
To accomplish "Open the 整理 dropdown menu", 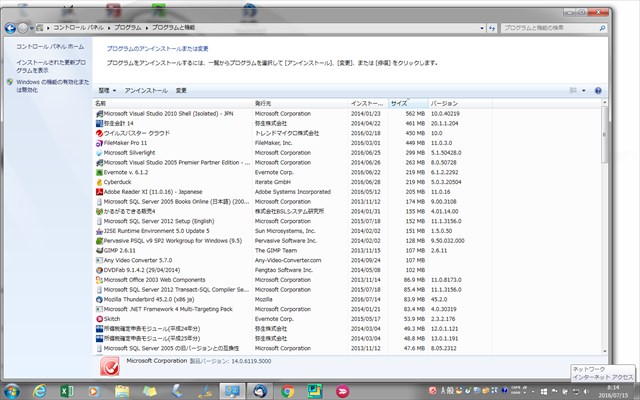I will [107, 91].
